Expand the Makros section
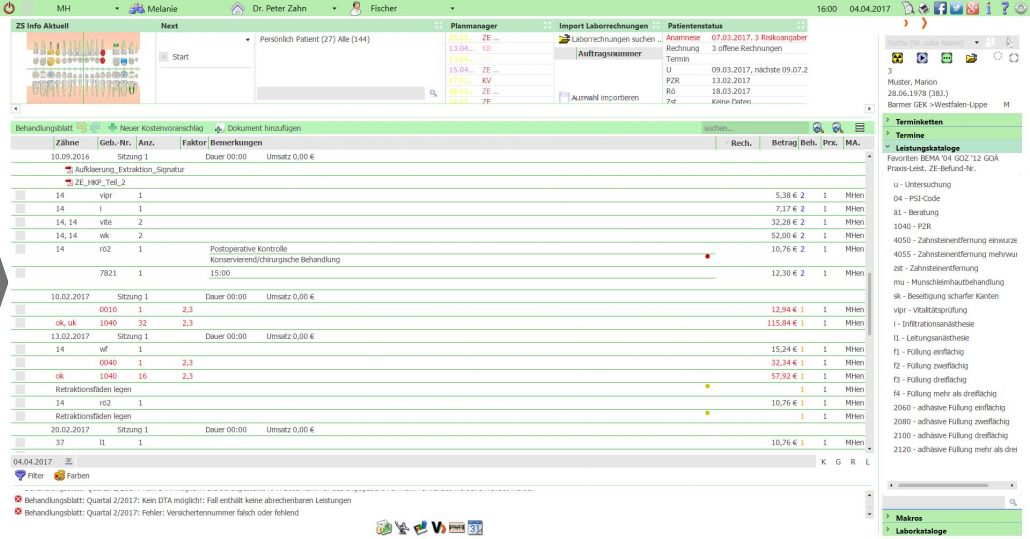This screenshot has height=539, width=1030. pyautogui.click(x=910, y=517)
